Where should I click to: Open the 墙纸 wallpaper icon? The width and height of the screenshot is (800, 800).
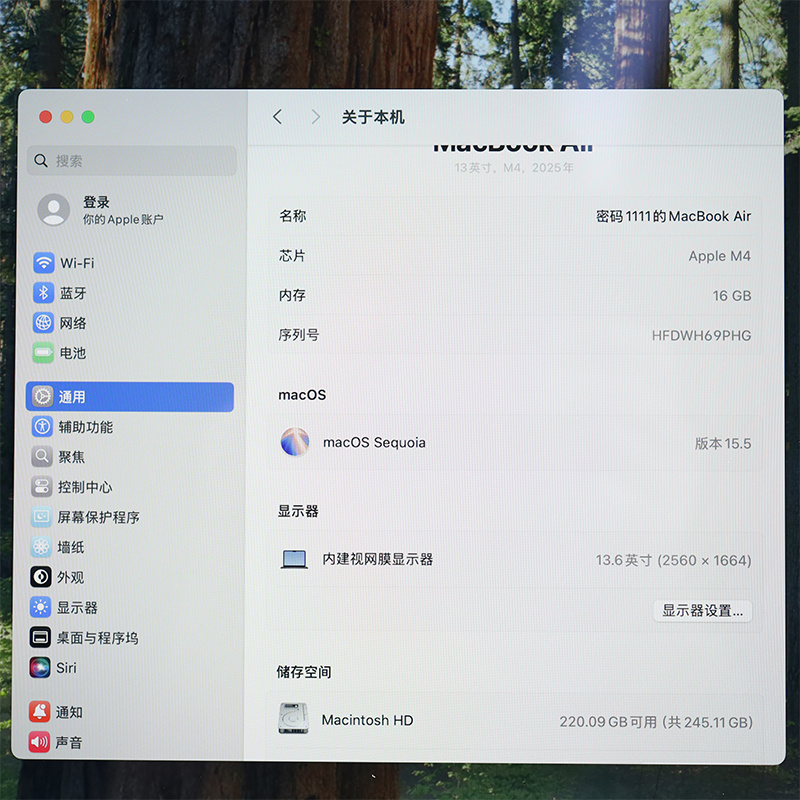[41, 547]
